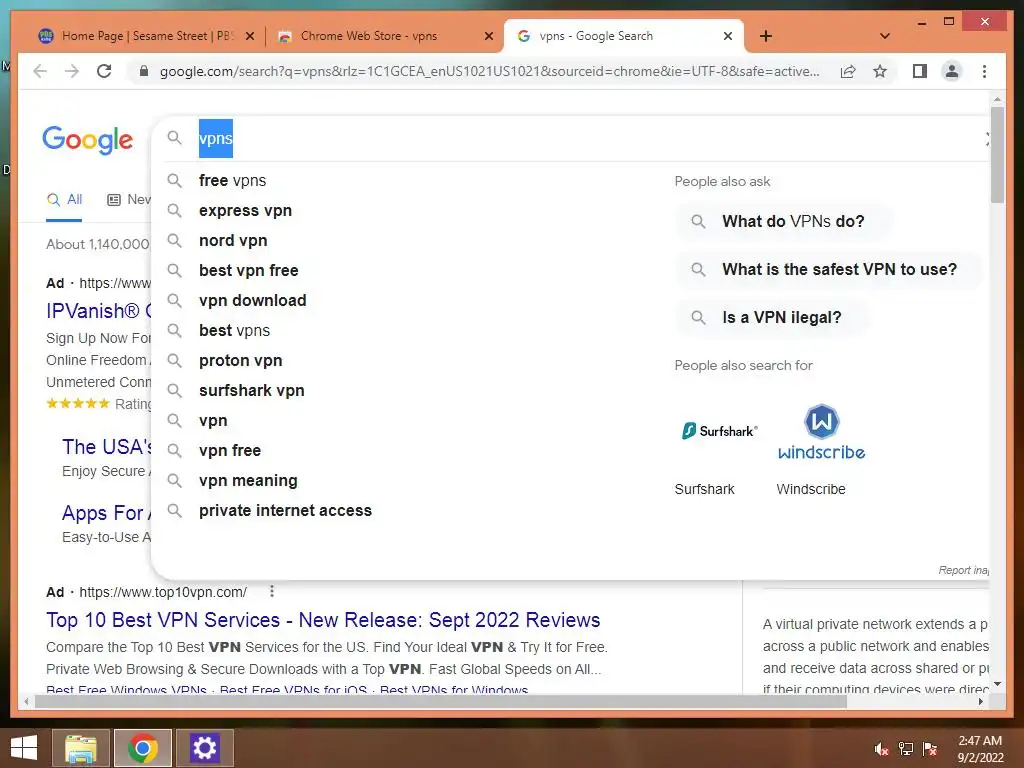Switch to the Sesame Street Home Page tab

(x=146, y=36)
